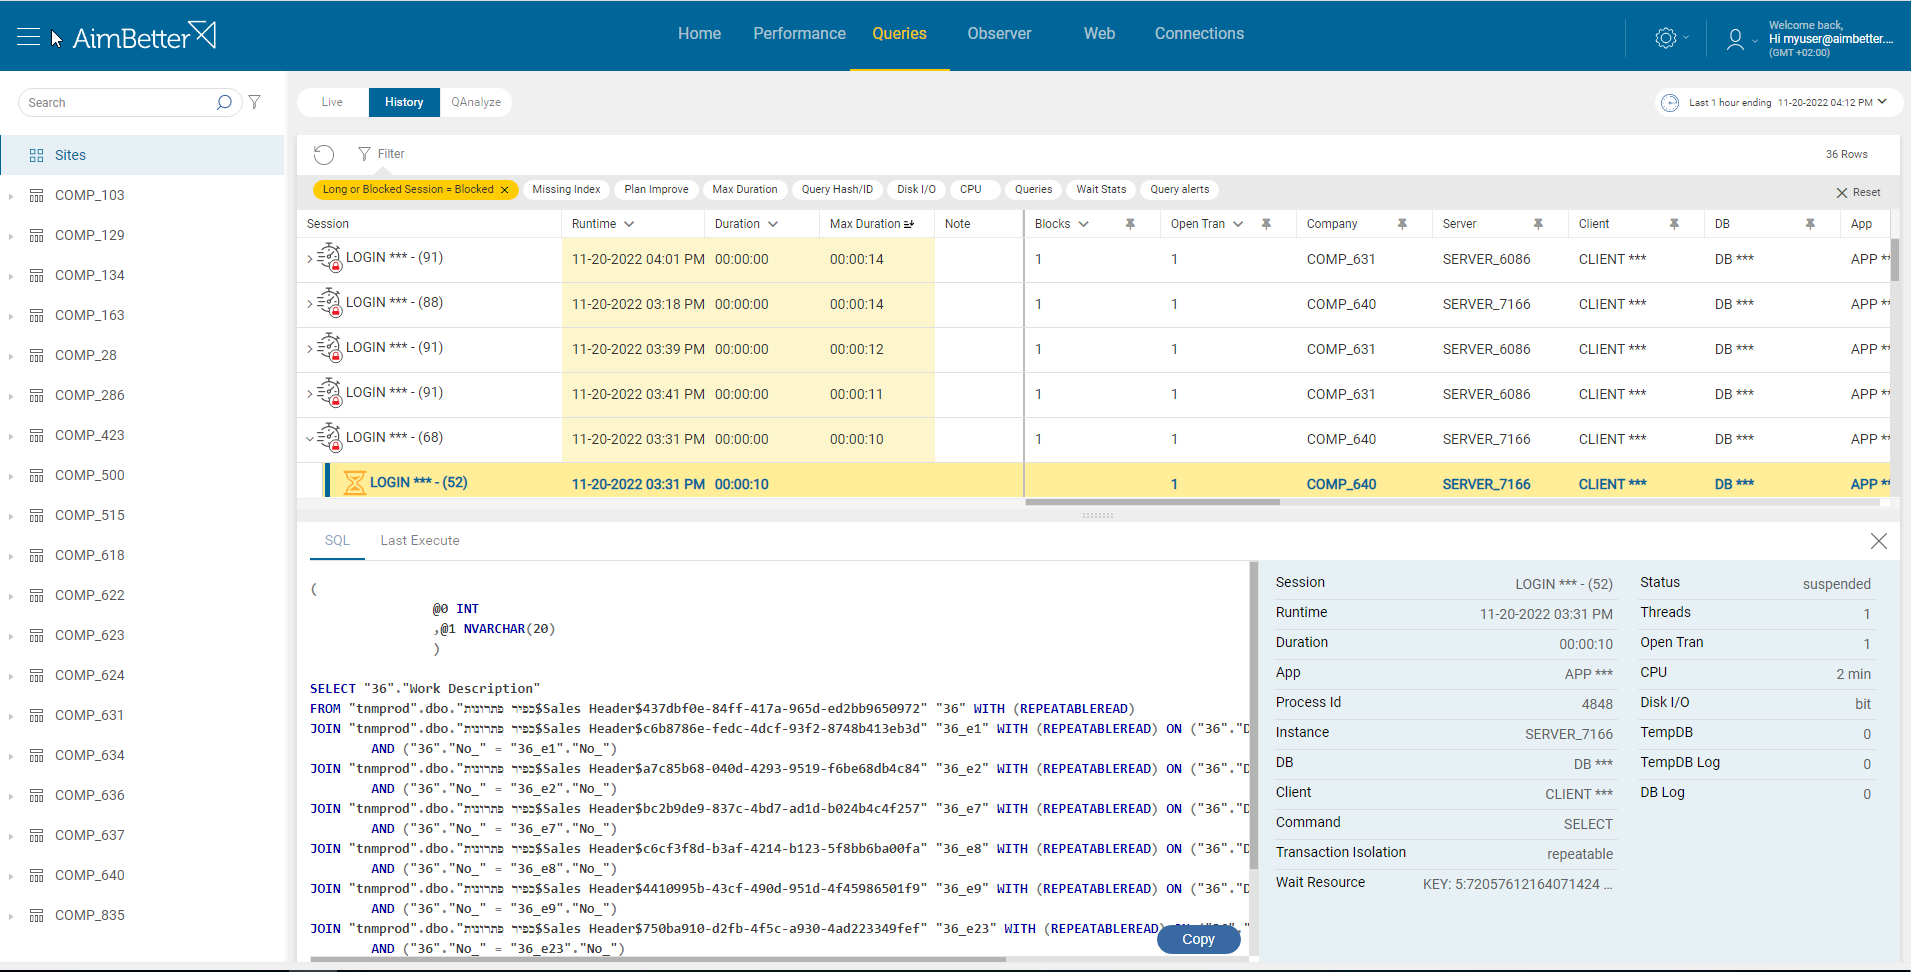Toggle the Query alerts filter chip
This screenshot has width=1911, height=972.
pyautogui.click(x=1179, y=190)
